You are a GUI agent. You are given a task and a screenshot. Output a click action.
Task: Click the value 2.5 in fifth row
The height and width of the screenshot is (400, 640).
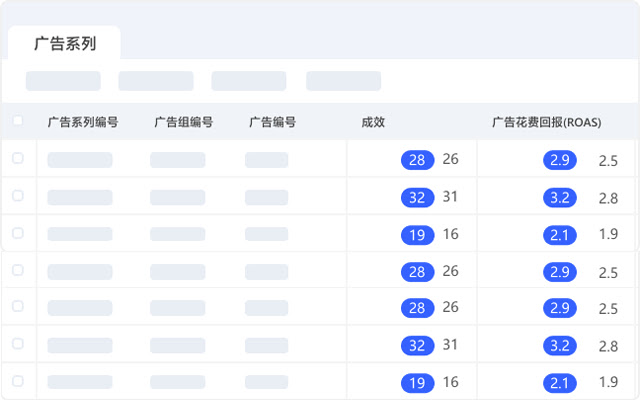608,309
